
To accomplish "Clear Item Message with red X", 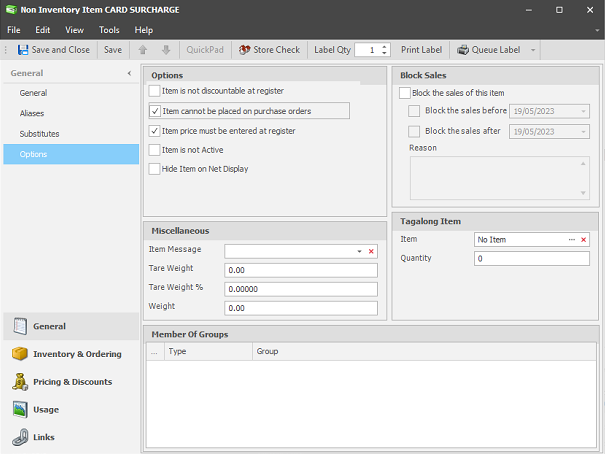I will (371, 251).
